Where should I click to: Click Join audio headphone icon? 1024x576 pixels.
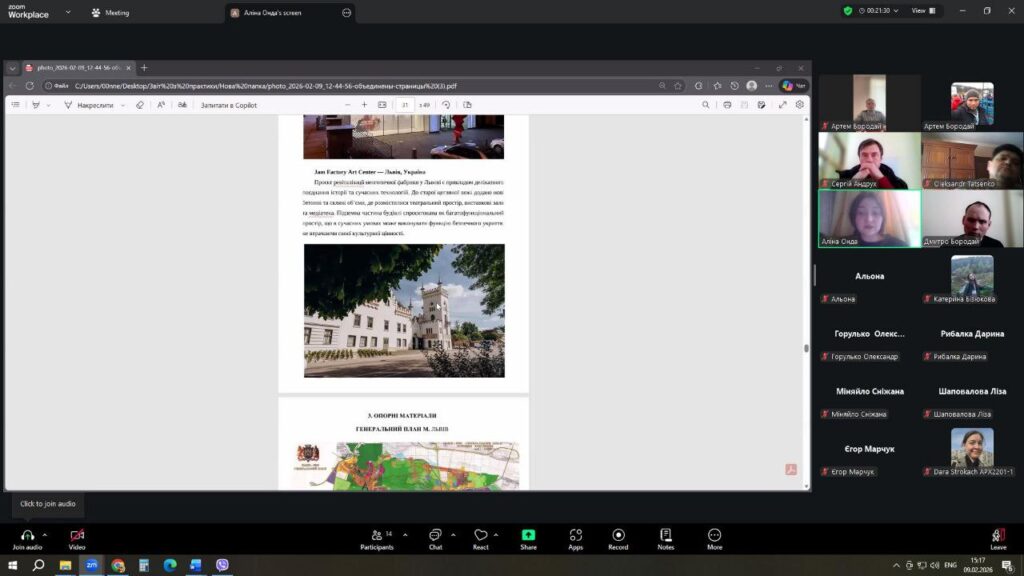click(27, 536)
